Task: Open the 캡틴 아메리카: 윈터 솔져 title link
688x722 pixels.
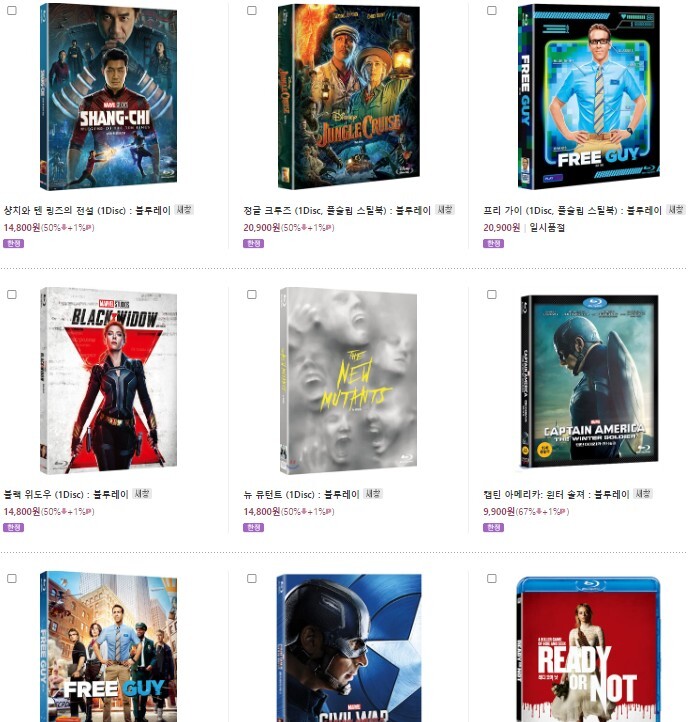Action: tap(556, 495)
